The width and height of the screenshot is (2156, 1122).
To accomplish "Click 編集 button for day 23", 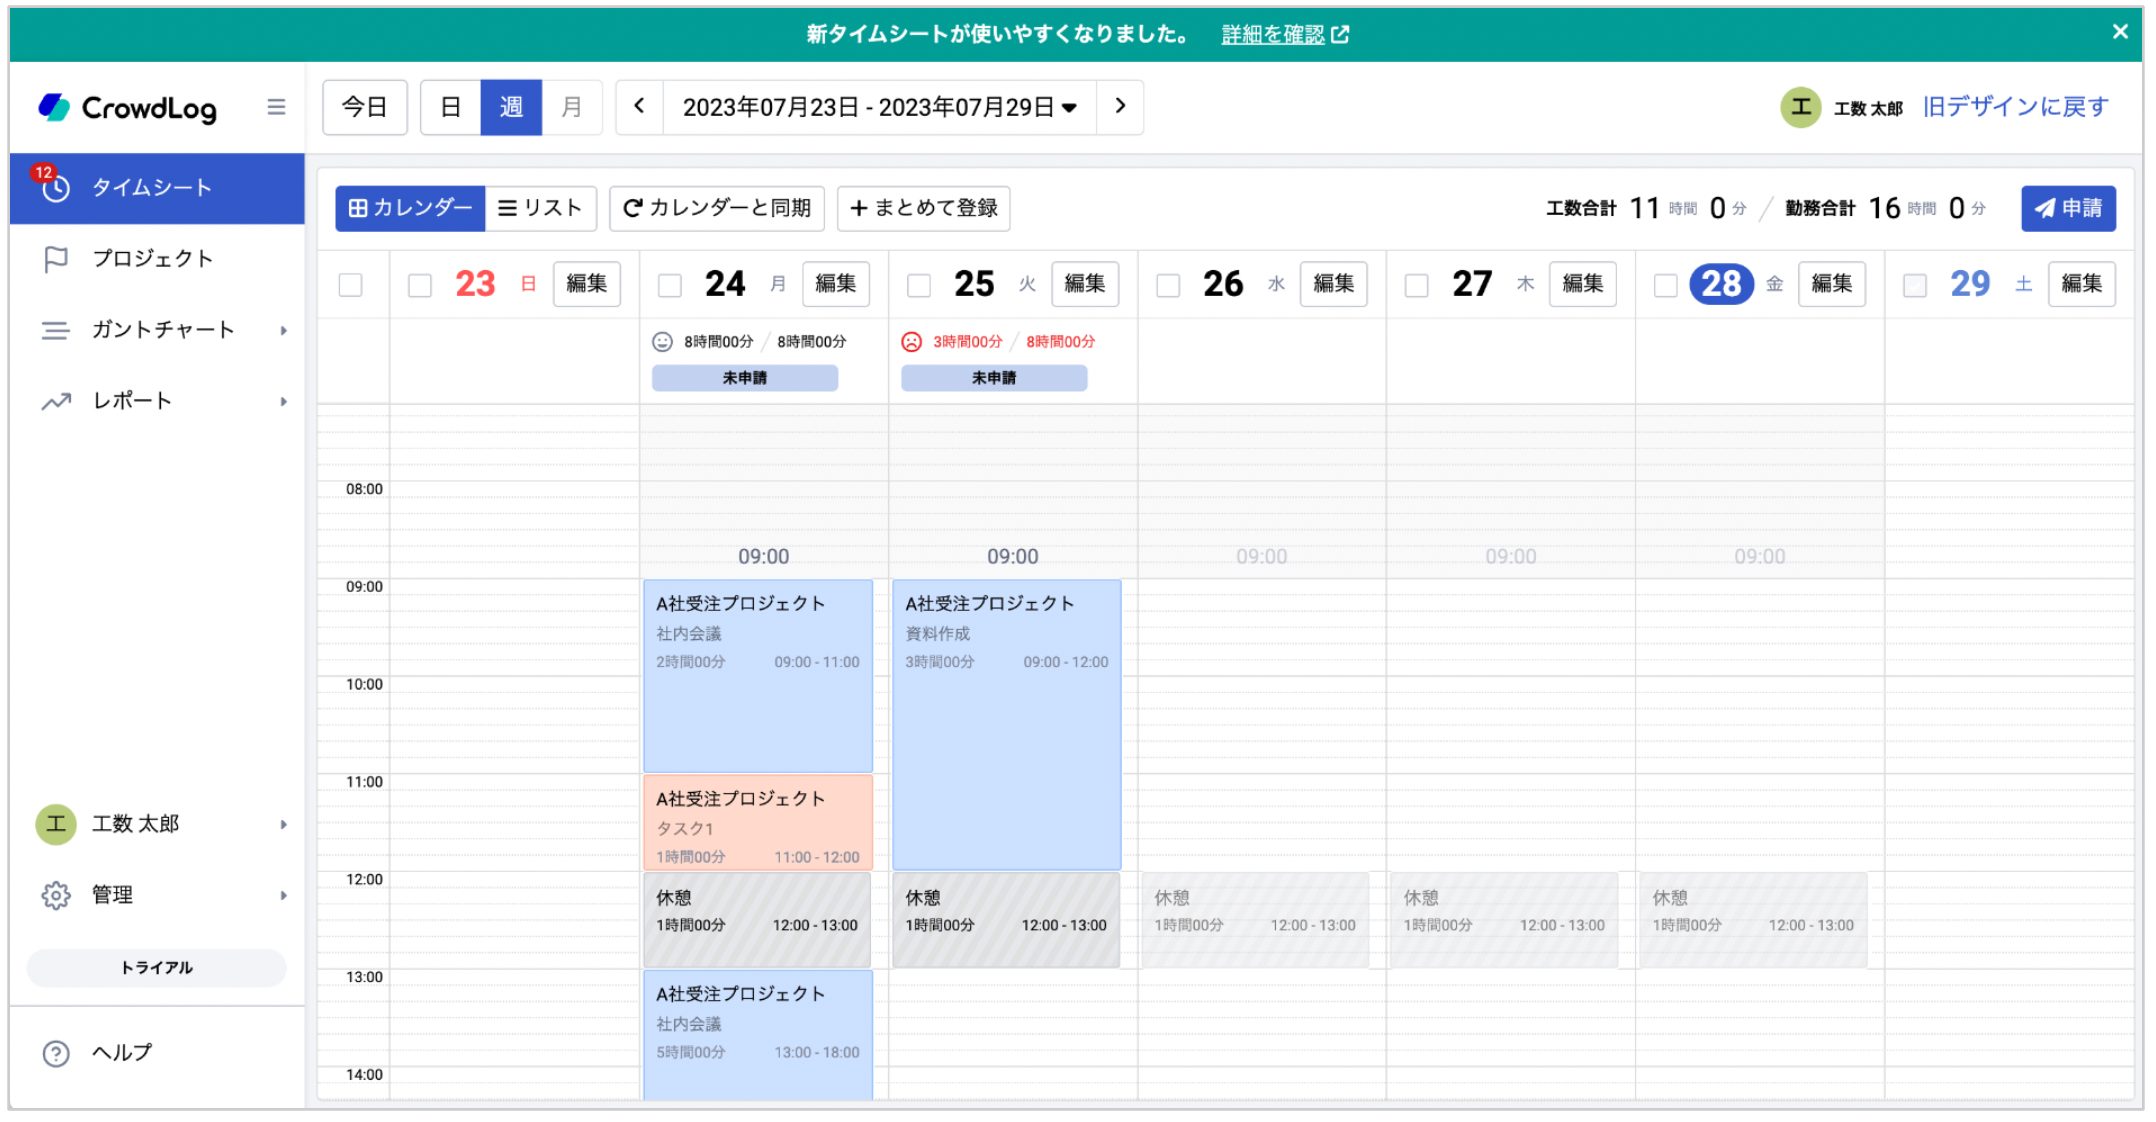I will coord(587,284).
